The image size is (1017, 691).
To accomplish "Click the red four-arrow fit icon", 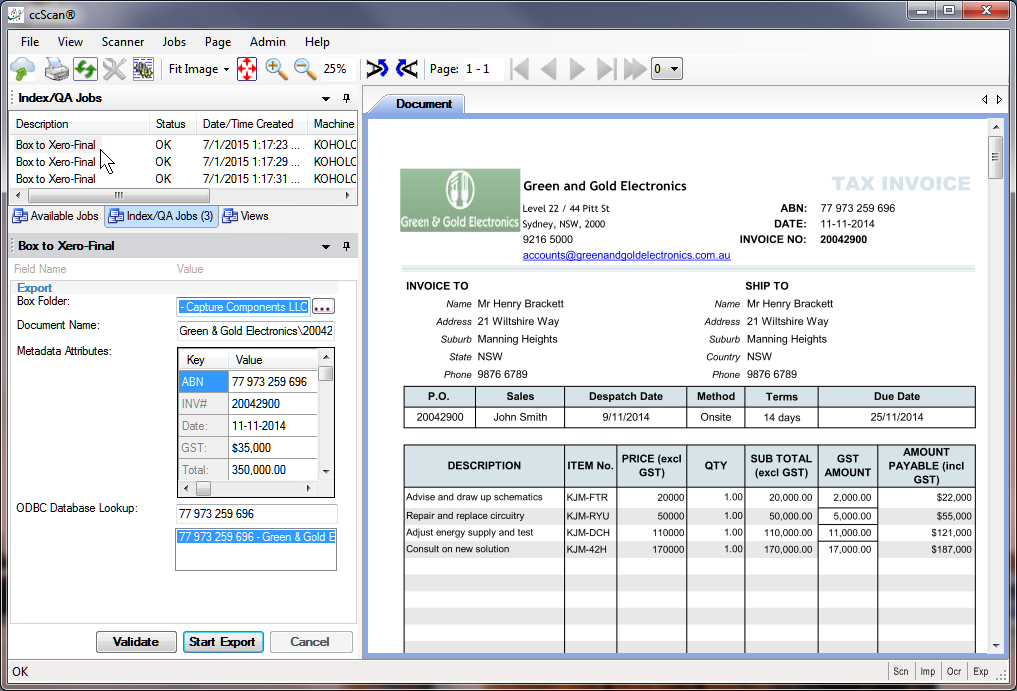I will click(247, 69).
